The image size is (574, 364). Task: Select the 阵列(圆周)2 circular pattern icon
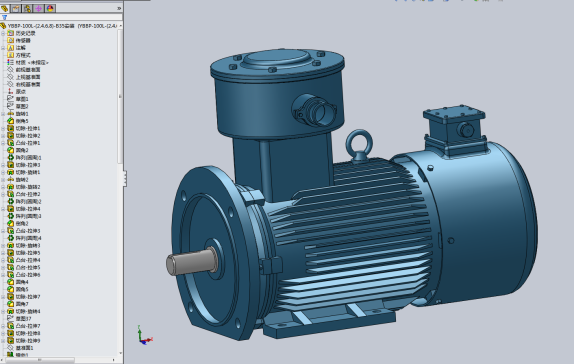[x=11, y=201]
